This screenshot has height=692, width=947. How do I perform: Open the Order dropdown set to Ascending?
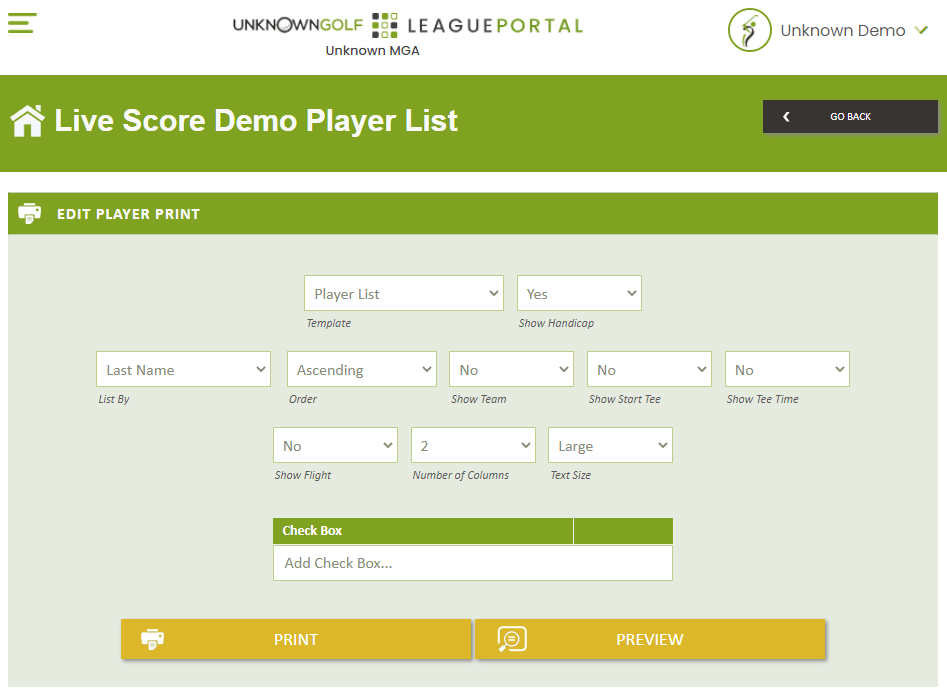coord(362,370)
